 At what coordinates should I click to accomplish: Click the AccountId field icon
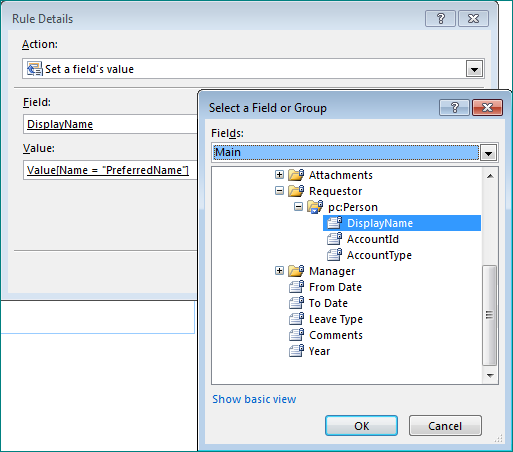334,239
